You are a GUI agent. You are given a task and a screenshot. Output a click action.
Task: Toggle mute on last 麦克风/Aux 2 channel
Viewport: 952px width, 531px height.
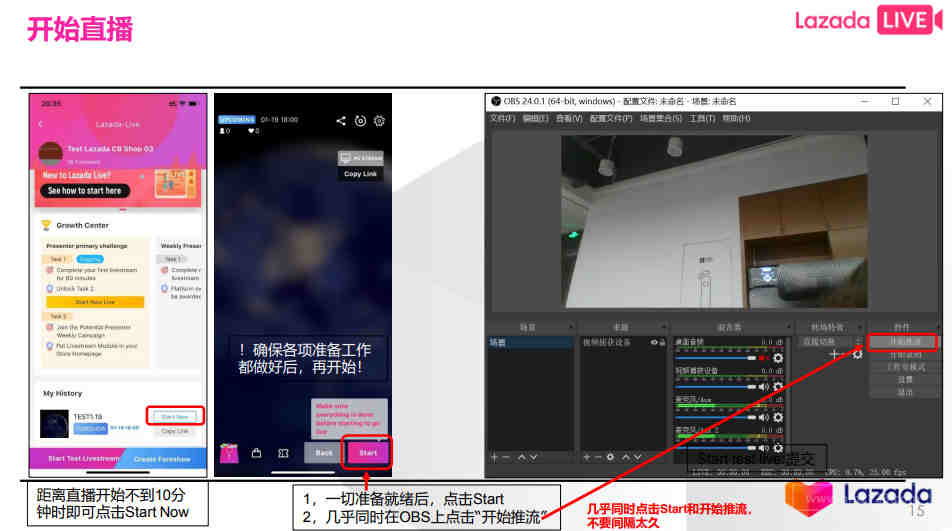[x=763, y=448]
